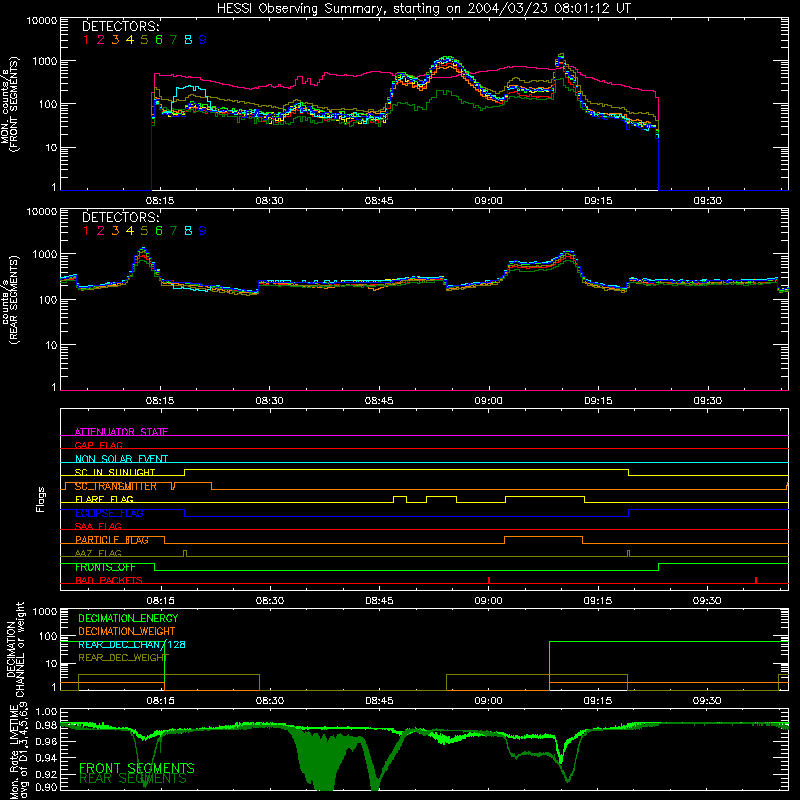Viewport: 800px width, 800px height.
Task: Select blue detector number 9 in front segments legend
Action: coord(203,39)
